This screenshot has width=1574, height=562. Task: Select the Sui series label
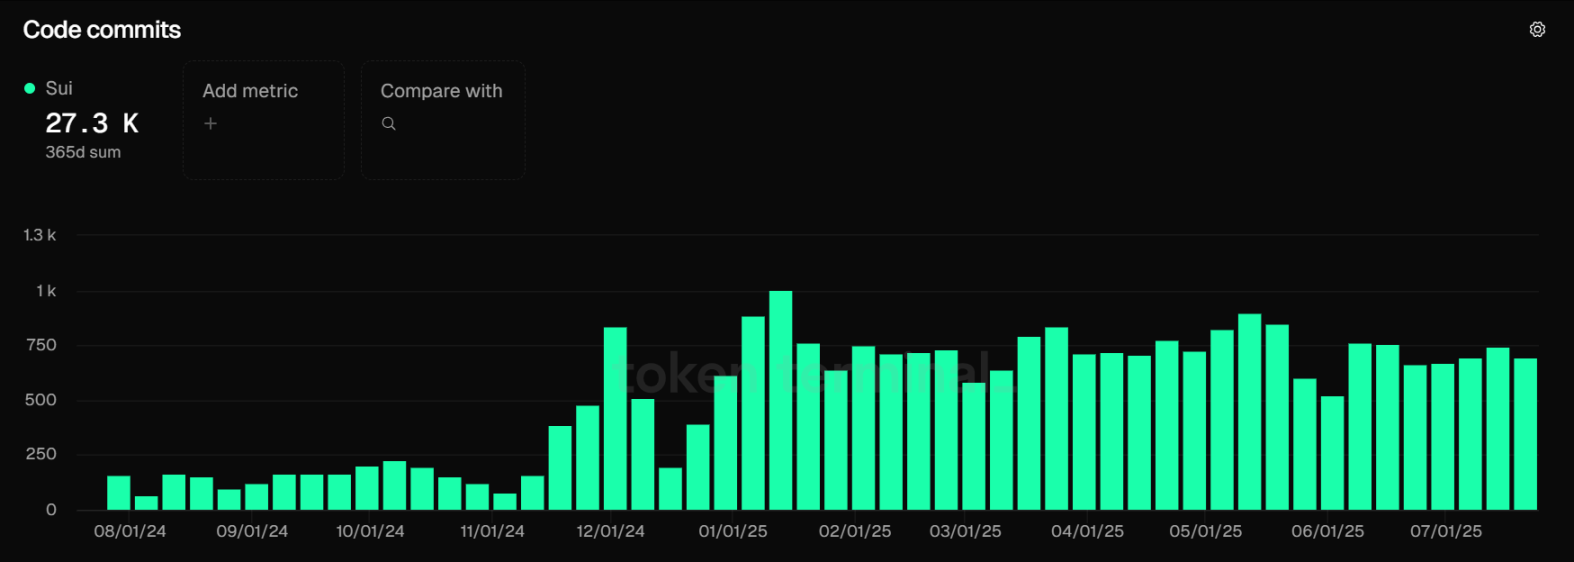(59, 88)
